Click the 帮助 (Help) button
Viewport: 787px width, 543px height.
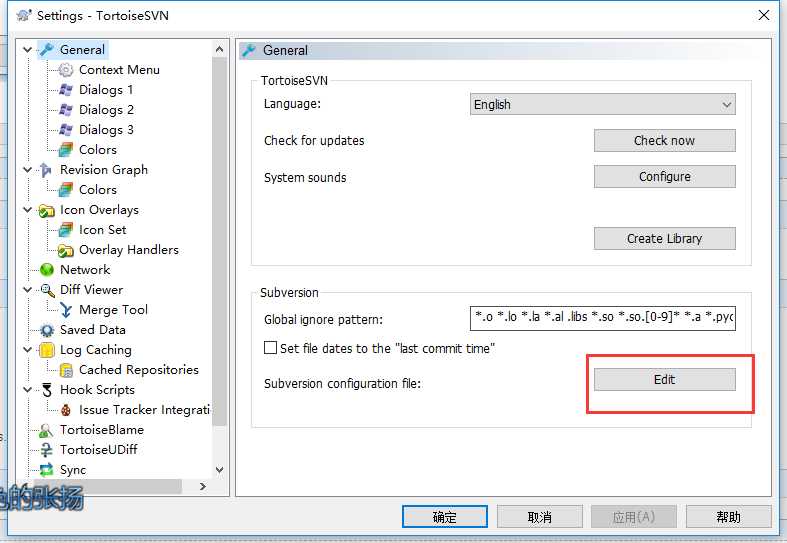pos(728,516)
